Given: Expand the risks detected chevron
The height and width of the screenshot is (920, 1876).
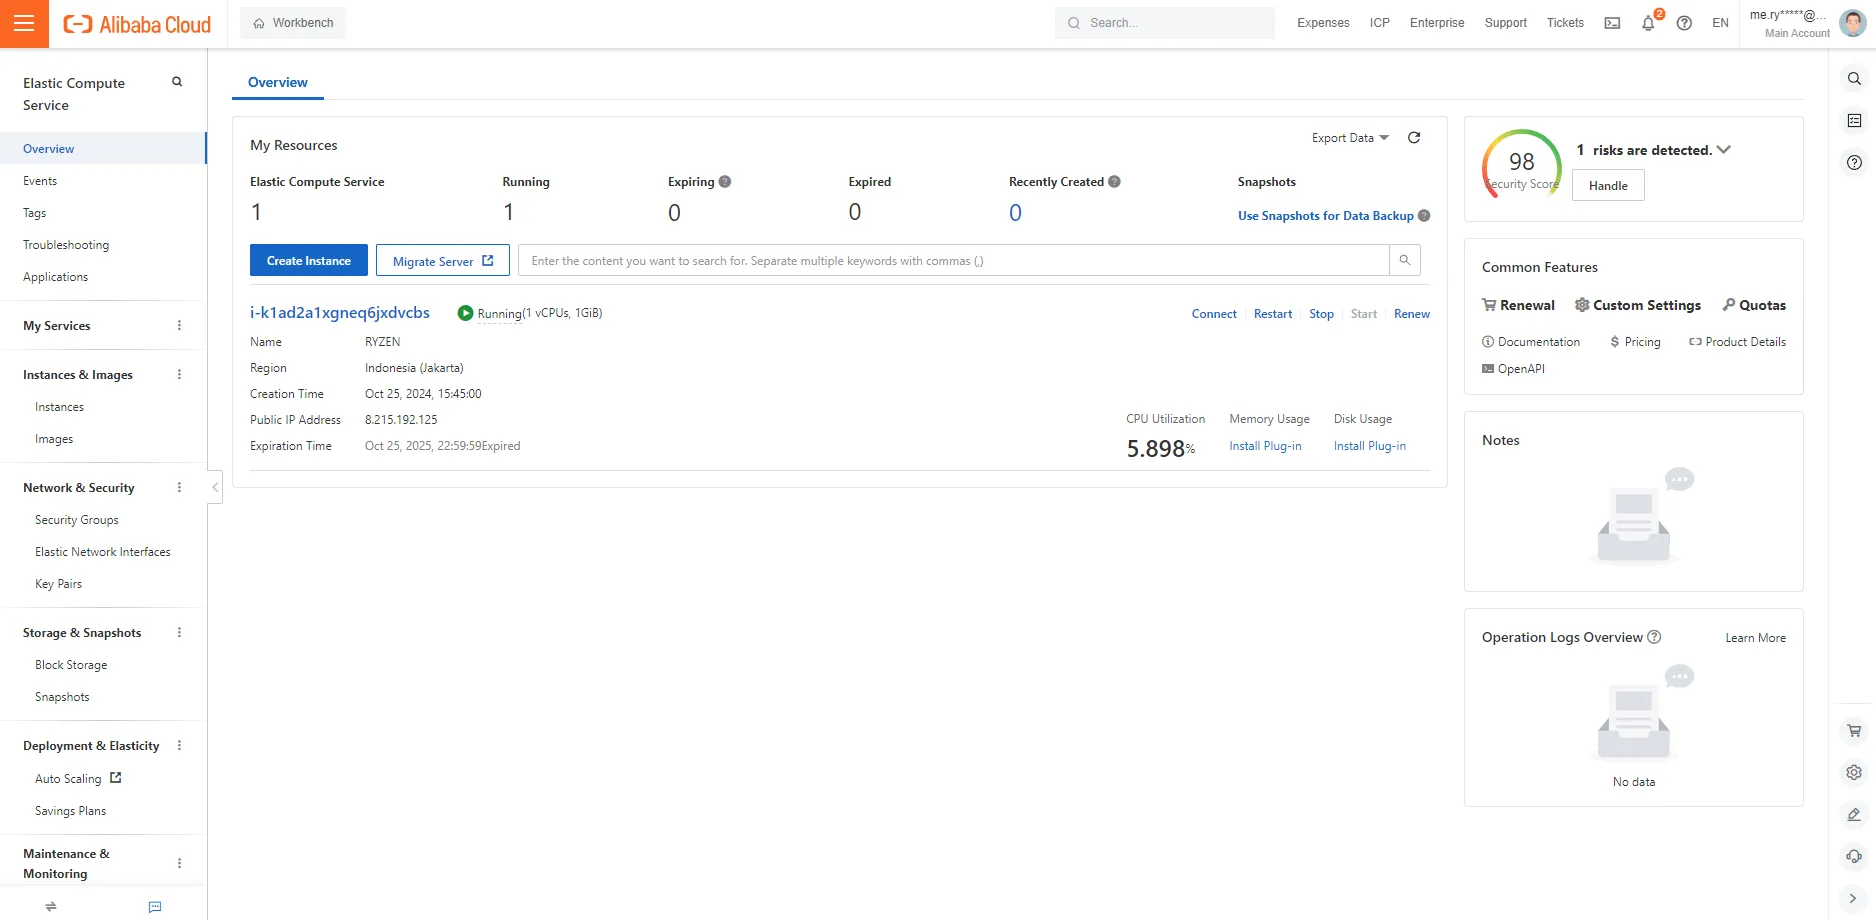Looking at the screenshot, I should pyautogui.click(x=1723, y=150).
